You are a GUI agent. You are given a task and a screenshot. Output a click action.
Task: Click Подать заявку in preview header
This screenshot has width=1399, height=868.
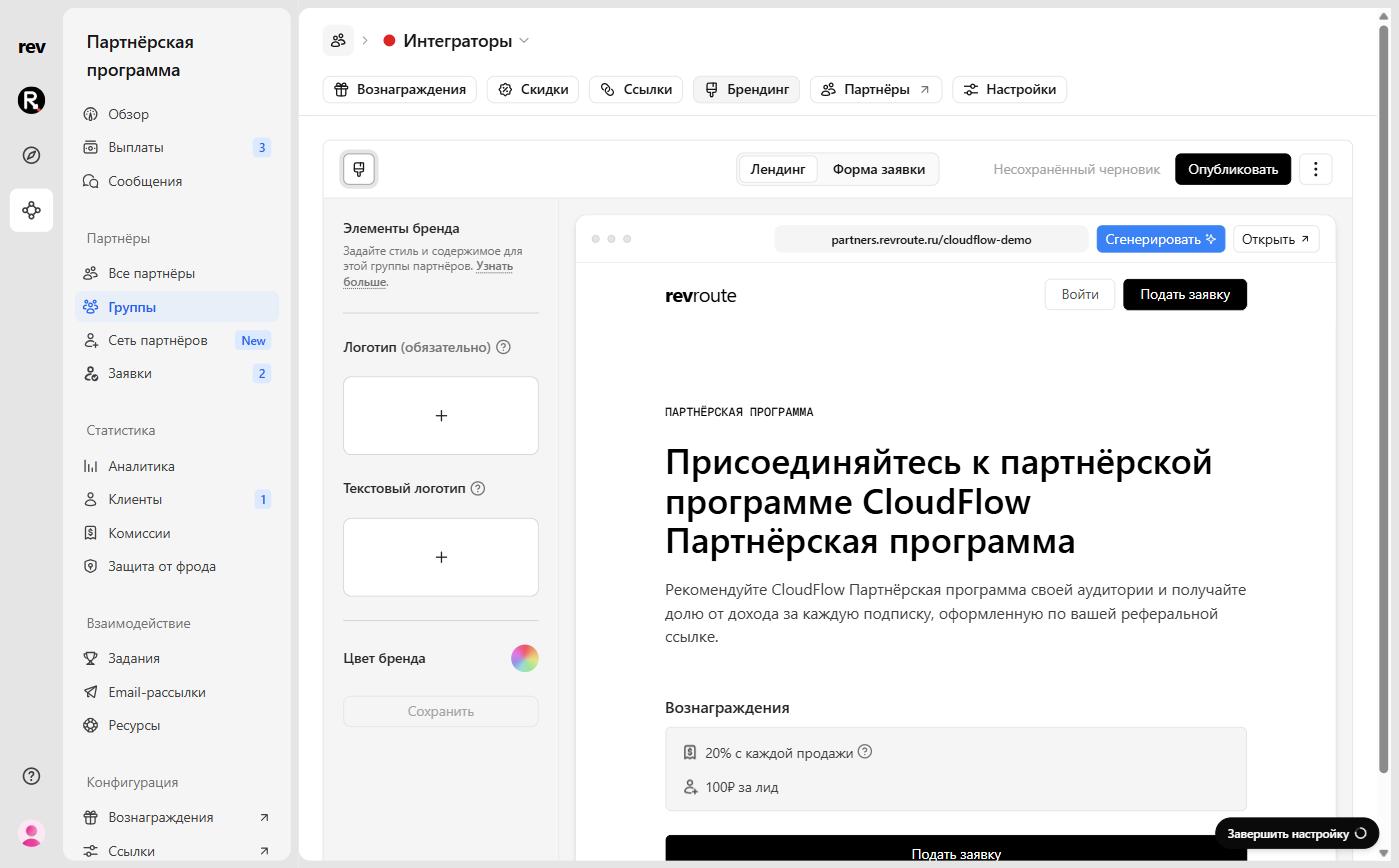pyautogui.click(x=1185, y=294)
